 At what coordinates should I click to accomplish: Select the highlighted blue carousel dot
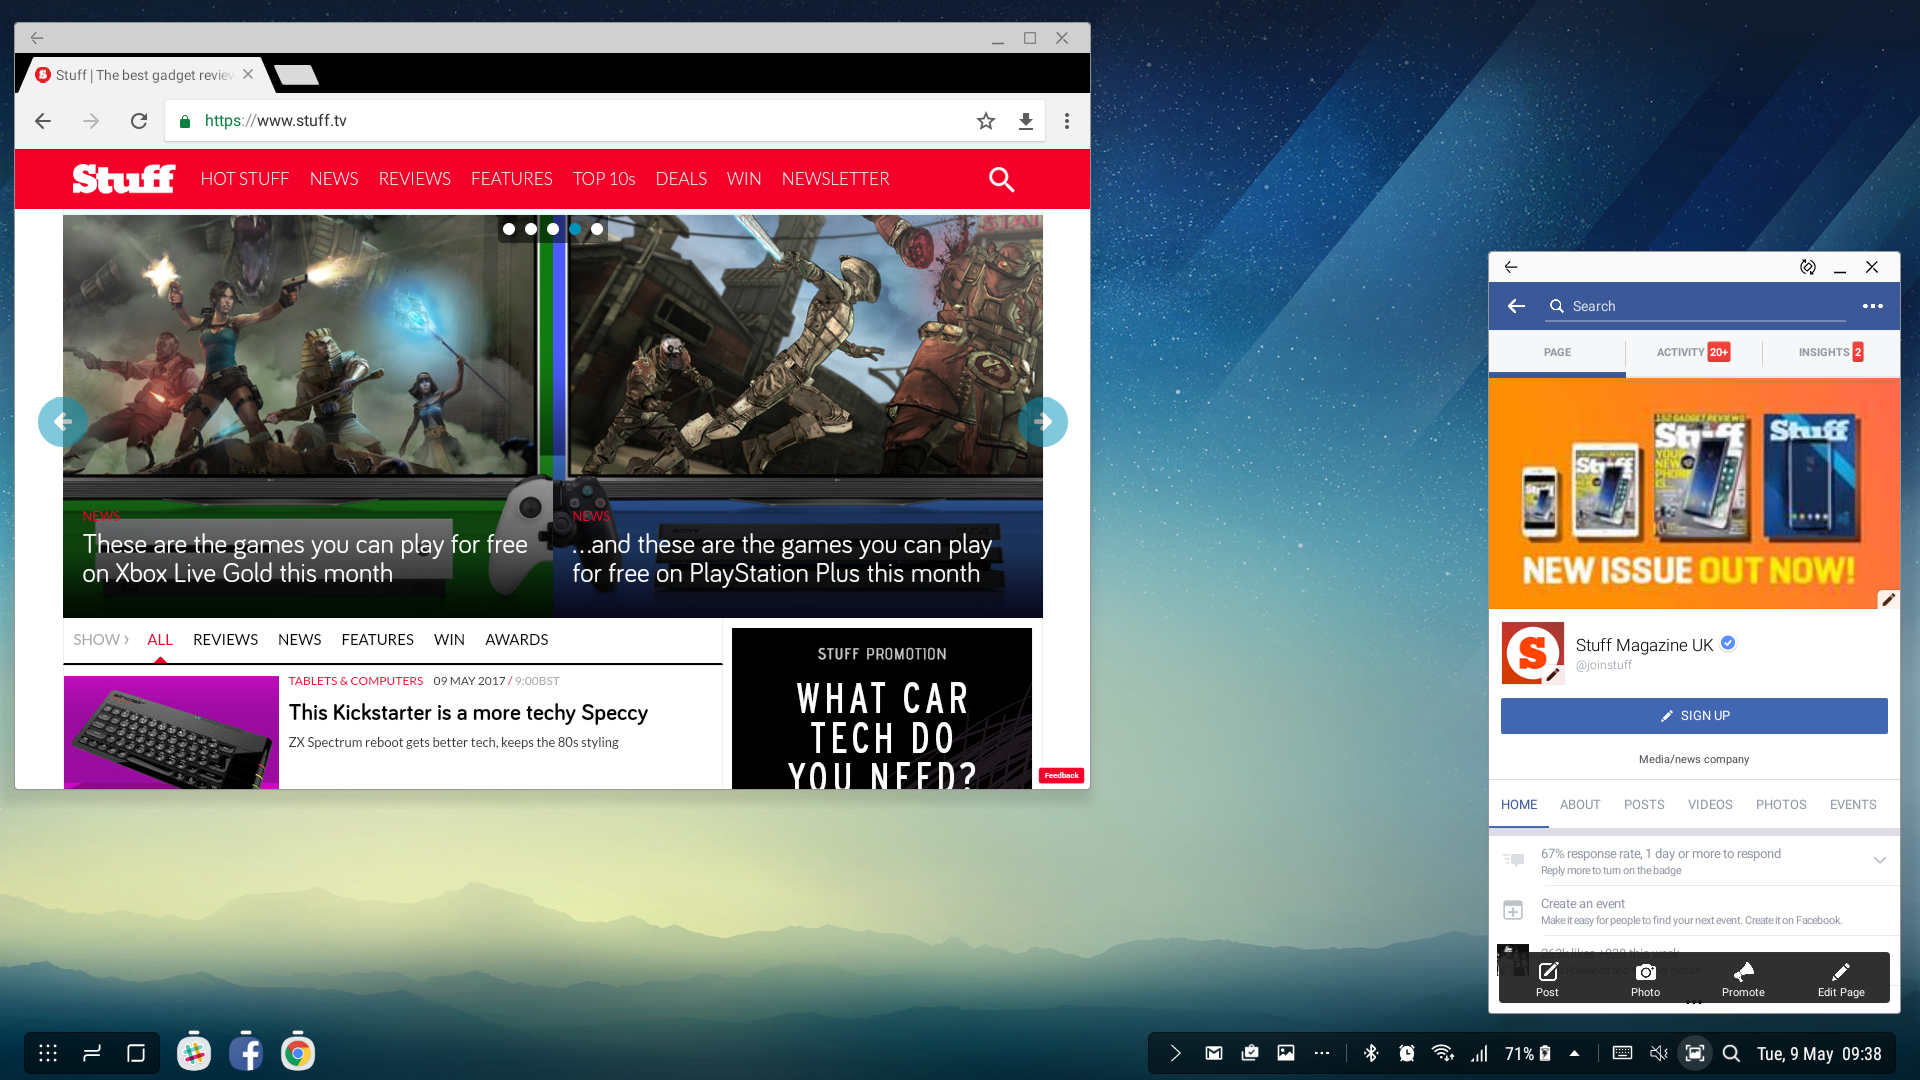(575, 229)
